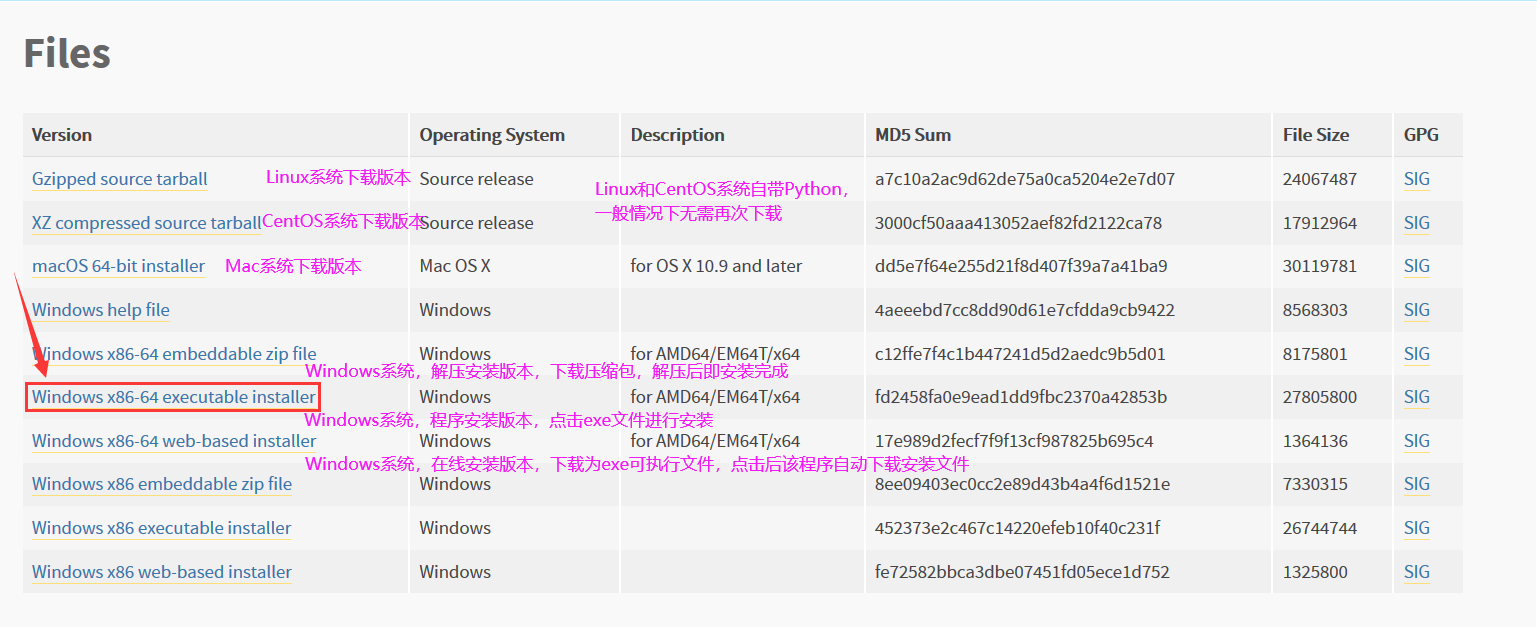This screenshot has width=1537, height=627.
Task: Click file size 8175801
Action: point(1316,354)
